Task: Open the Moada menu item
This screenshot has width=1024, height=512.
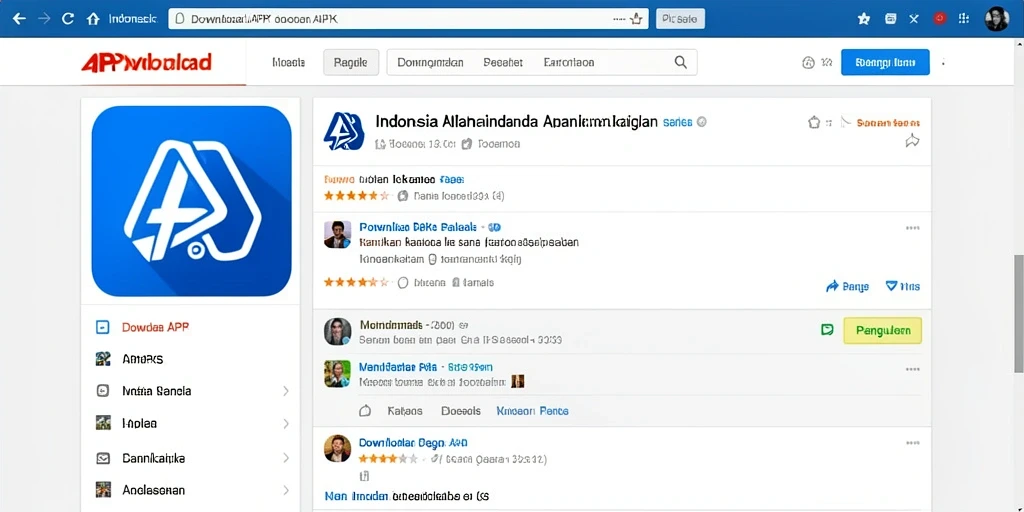Action: coord(288,63)
